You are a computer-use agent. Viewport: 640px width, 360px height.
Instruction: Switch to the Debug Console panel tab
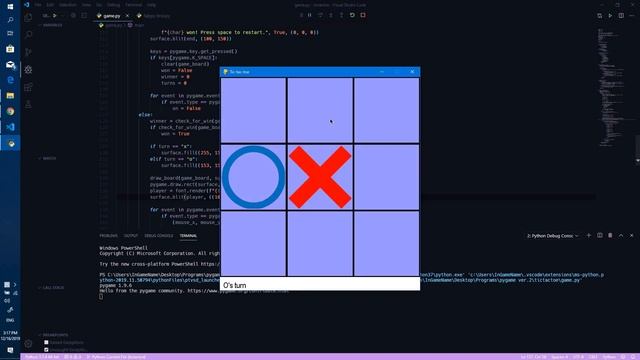[x=159, y=236]
